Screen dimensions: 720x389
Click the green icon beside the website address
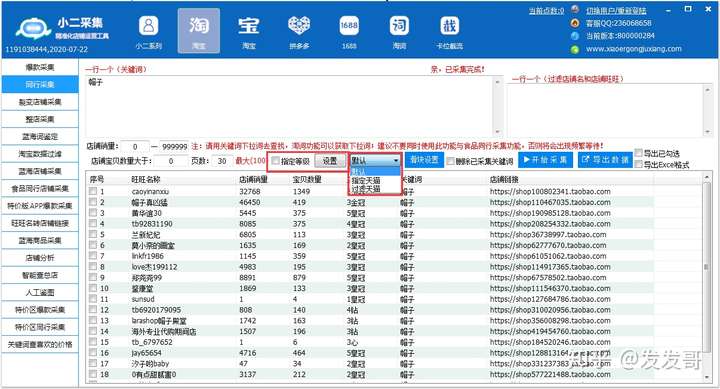coord(575,49)
